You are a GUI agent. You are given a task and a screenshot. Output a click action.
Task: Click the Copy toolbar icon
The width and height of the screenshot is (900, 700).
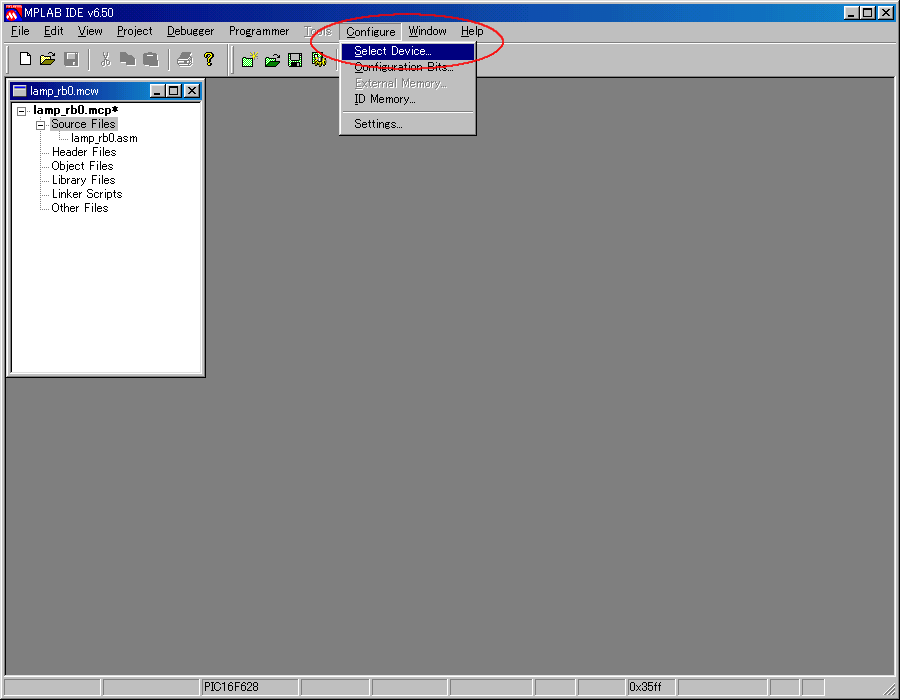coord(127,59)
